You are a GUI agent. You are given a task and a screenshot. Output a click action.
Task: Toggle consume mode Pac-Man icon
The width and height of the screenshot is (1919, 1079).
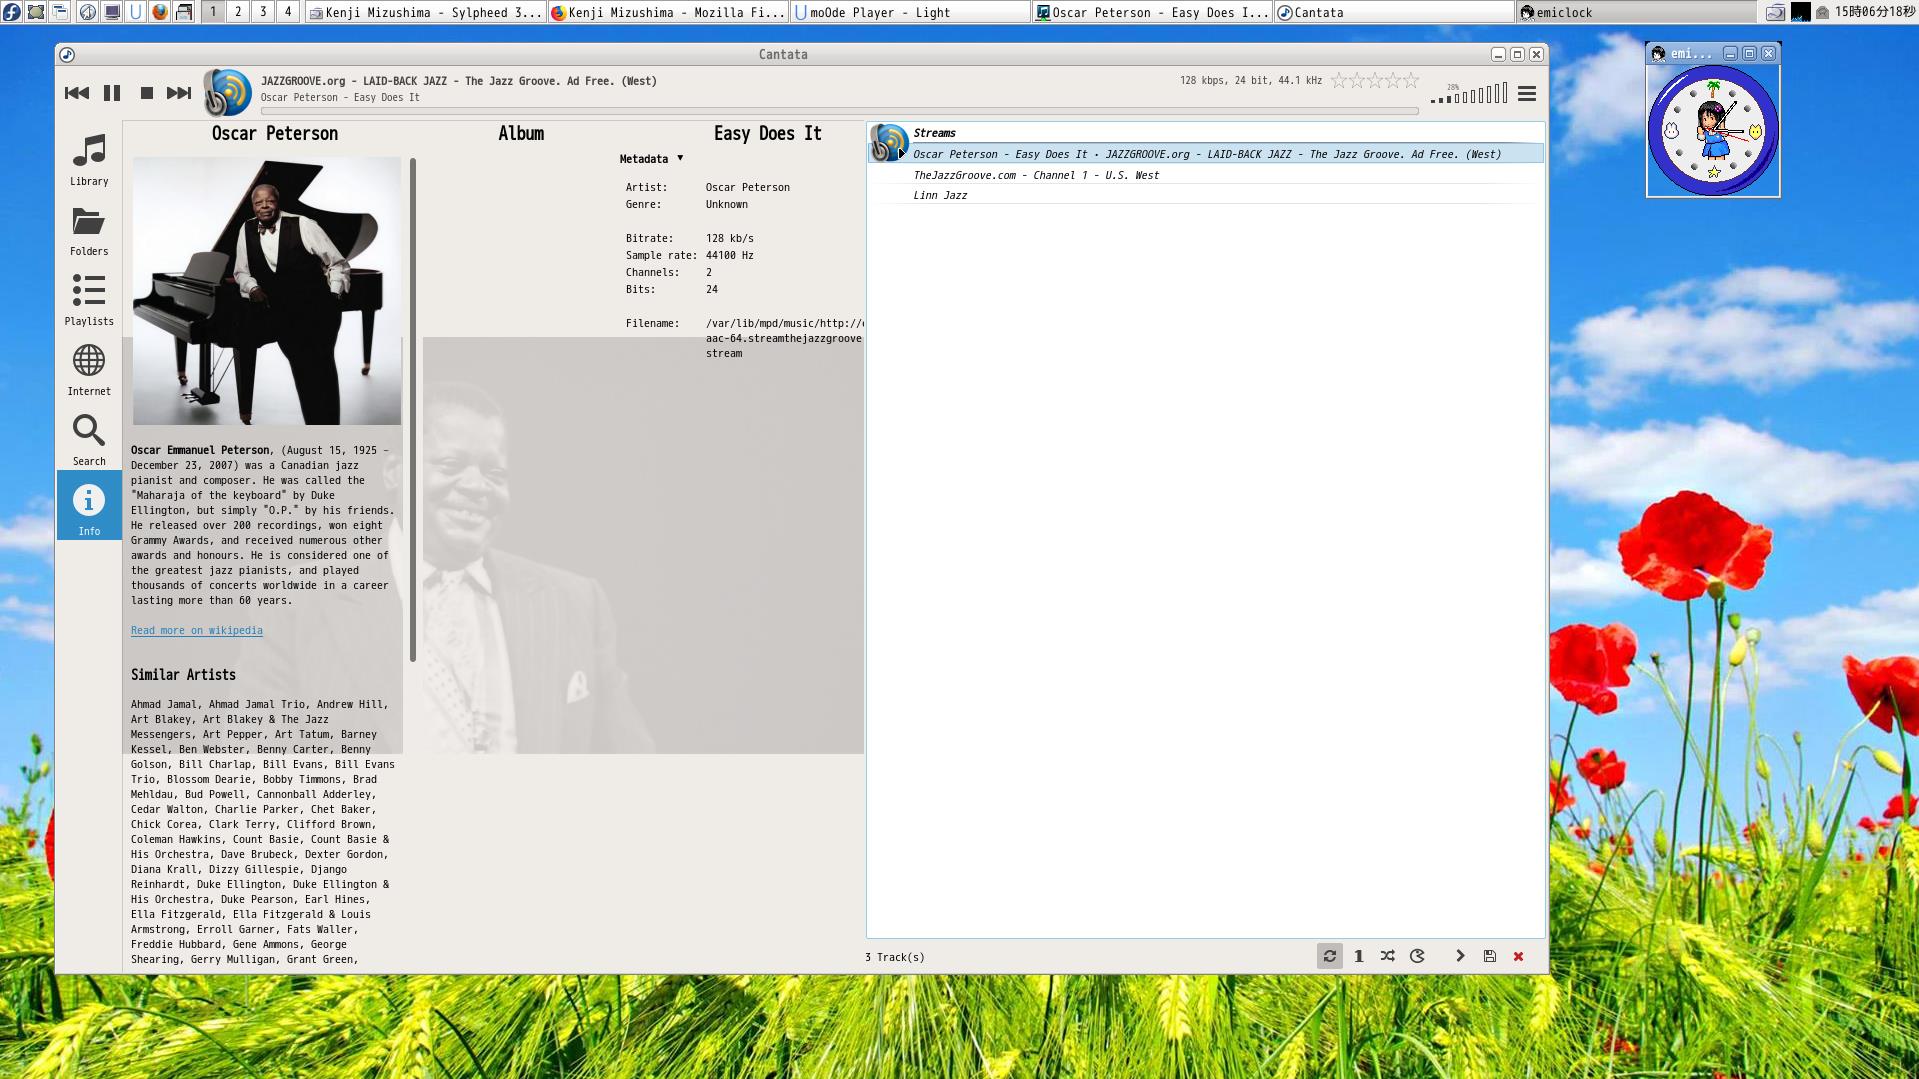tap(1417, 956)
